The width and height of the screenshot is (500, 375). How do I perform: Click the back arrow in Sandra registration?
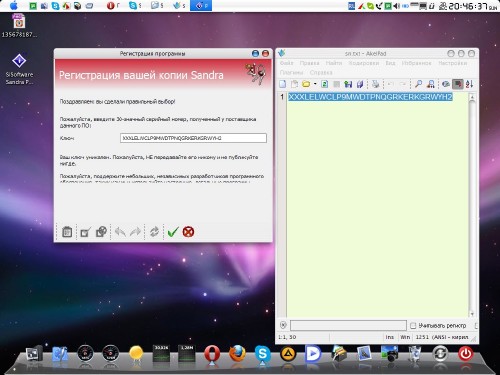[x=120, y=232]
